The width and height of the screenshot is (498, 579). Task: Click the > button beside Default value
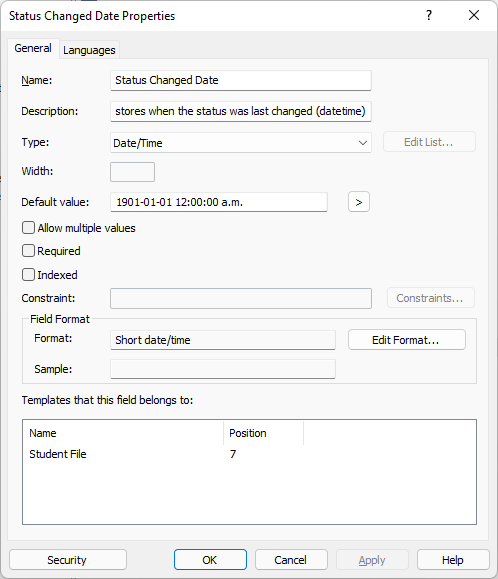click(358, 202)
